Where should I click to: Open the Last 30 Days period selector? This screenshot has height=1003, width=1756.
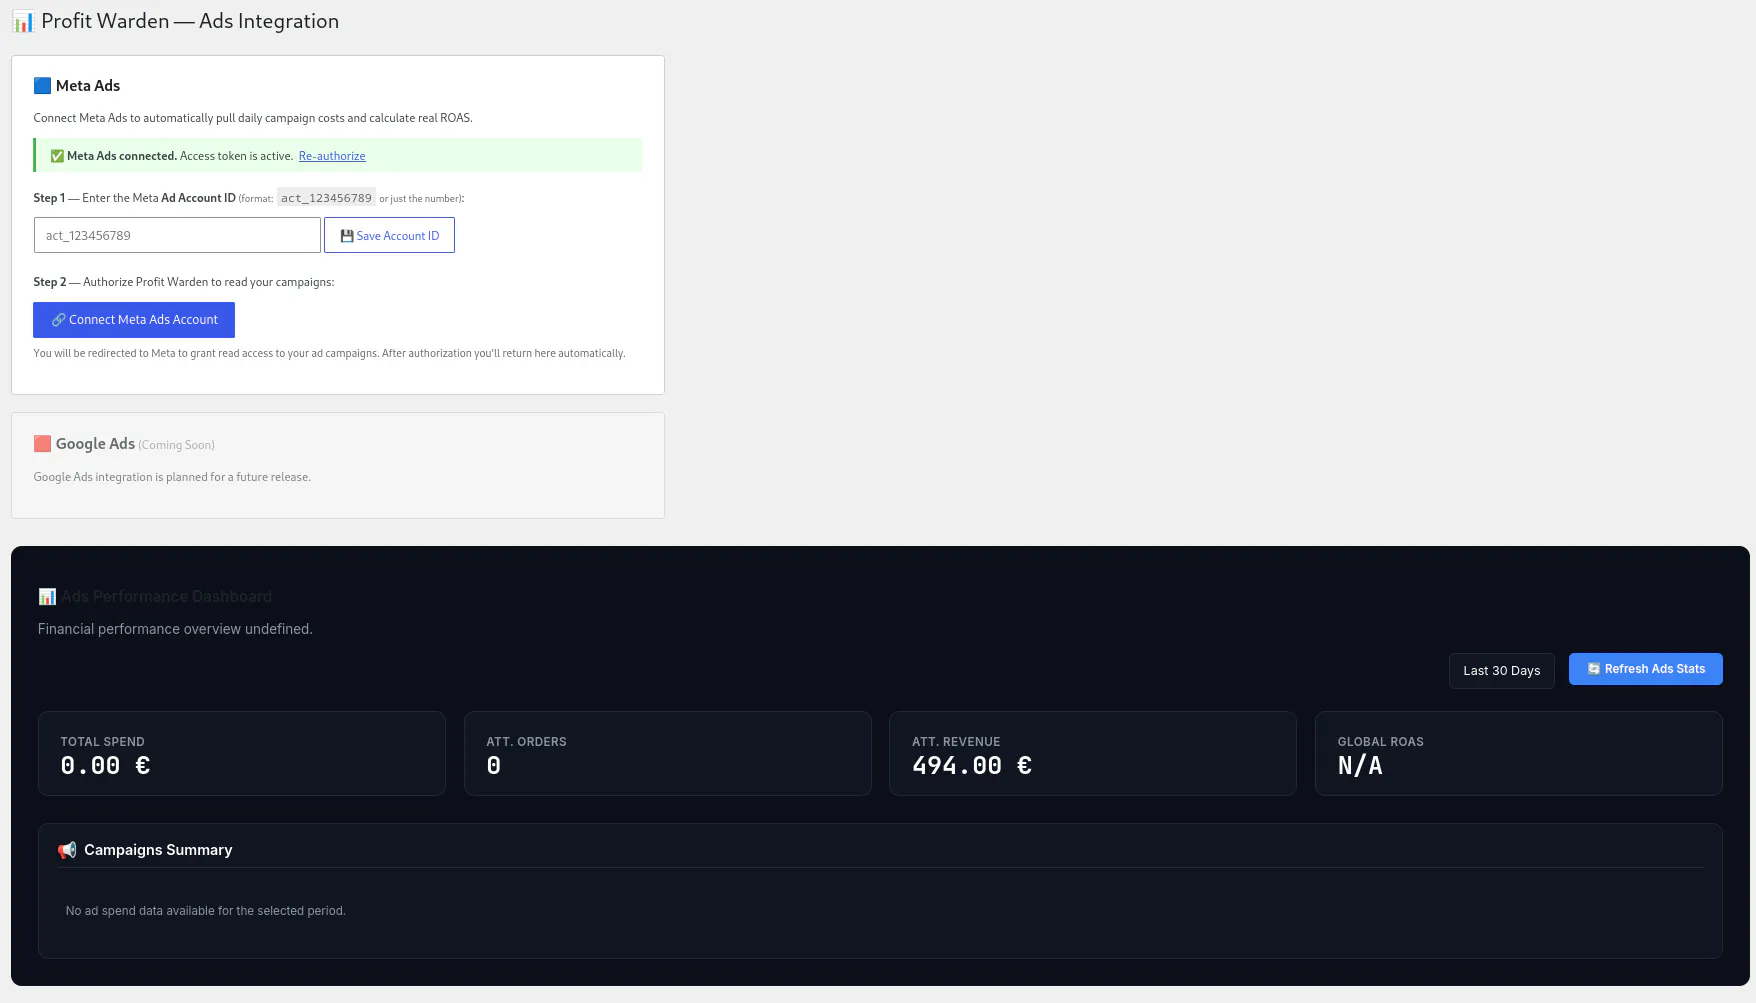tap(1501, 671)
